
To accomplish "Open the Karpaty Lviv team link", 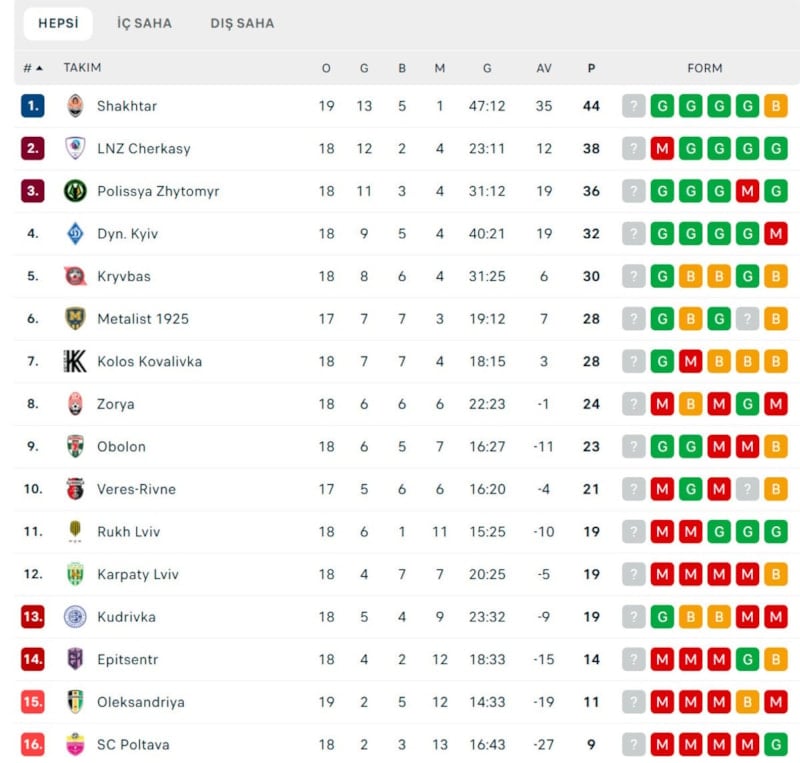I will click(138, 574).
